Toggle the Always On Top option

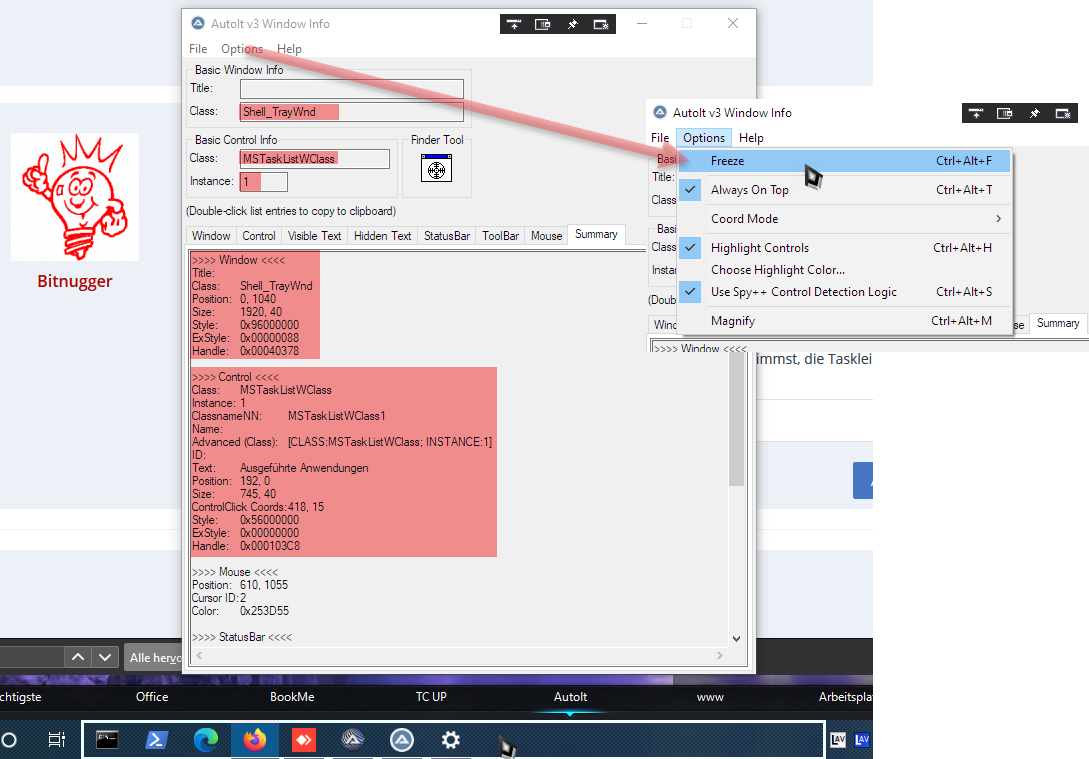749,190
